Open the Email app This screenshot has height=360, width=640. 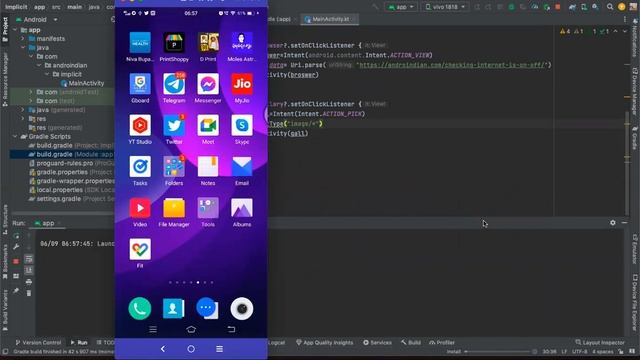click(242, 167)
